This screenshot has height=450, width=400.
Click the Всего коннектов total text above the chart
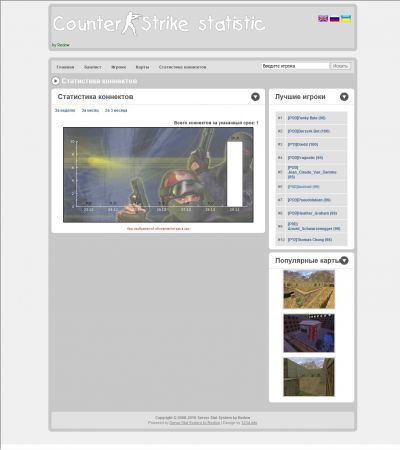pyautogui.click(x=216, y=123)
